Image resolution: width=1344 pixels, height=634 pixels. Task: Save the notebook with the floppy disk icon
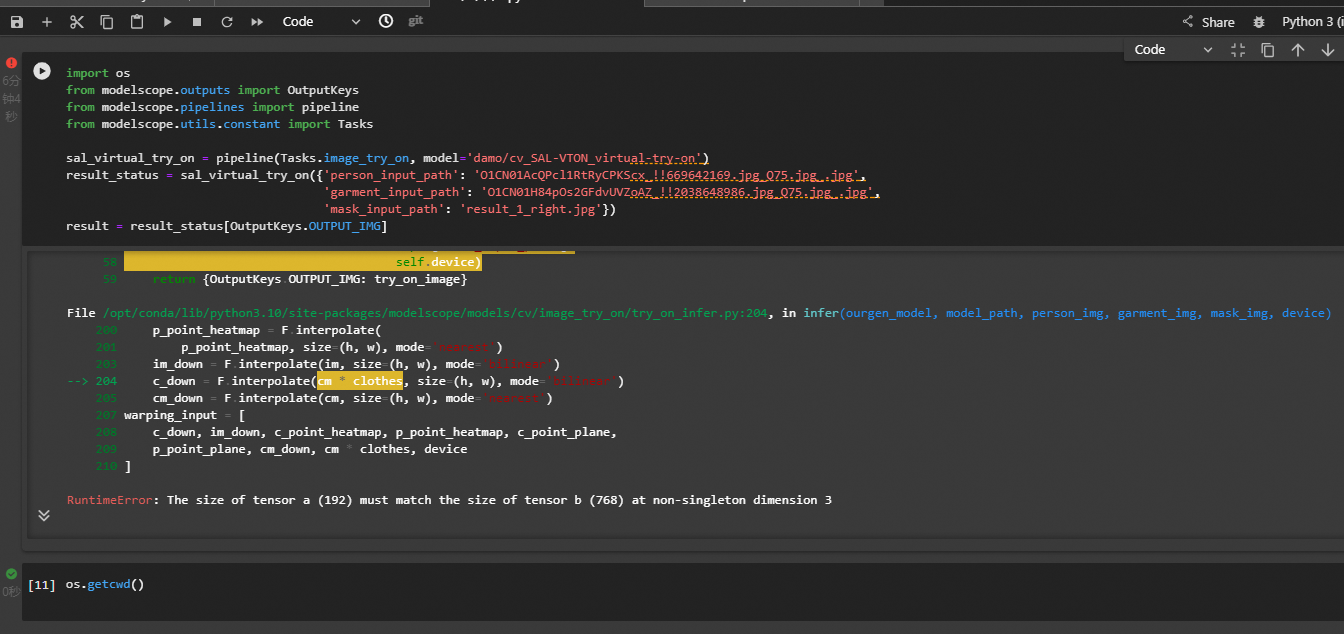tap(17, 22)
